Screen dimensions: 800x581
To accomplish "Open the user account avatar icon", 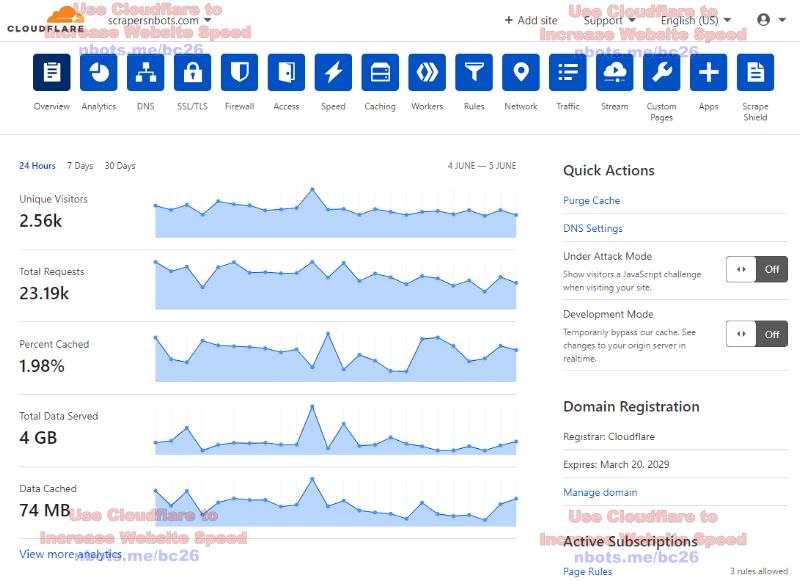I will tap(763, 20).
